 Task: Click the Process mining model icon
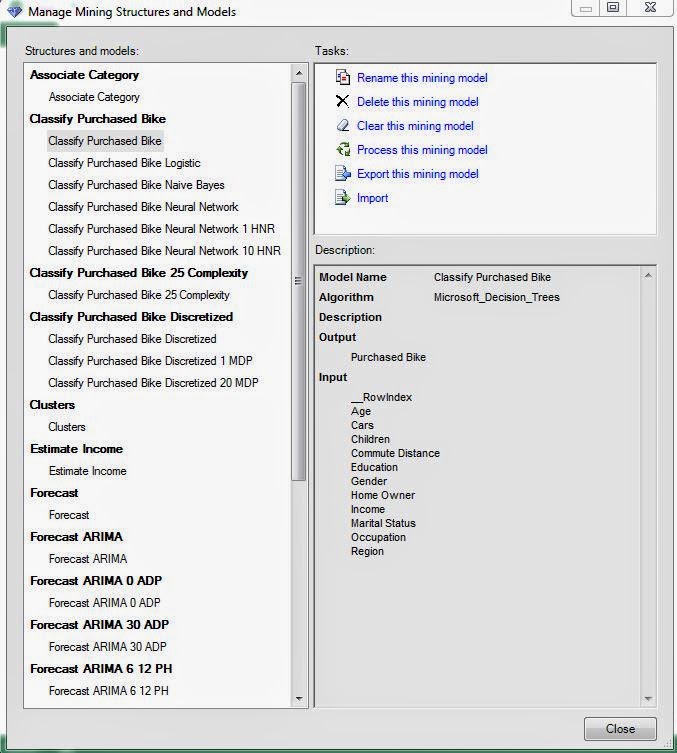click(x=343, y=149)
